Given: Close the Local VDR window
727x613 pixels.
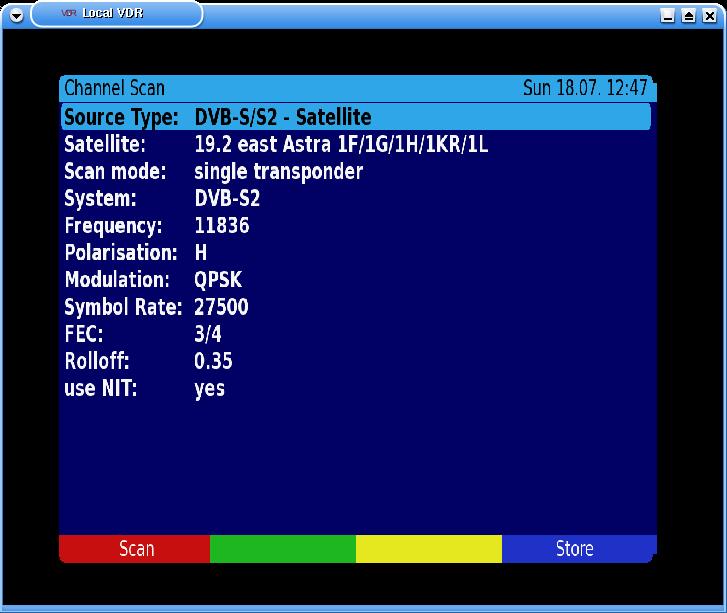Looking at the screenshot, I should (709, 15).
